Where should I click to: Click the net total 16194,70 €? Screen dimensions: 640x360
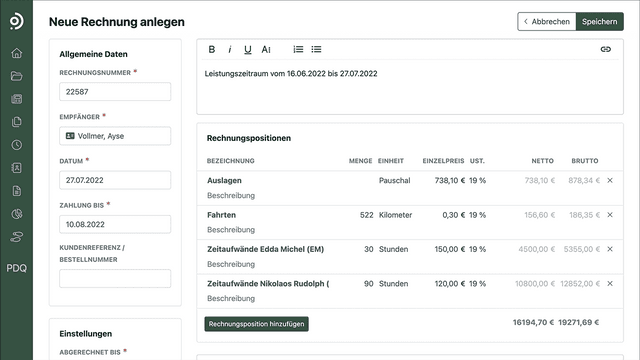(x=533, y=322)
